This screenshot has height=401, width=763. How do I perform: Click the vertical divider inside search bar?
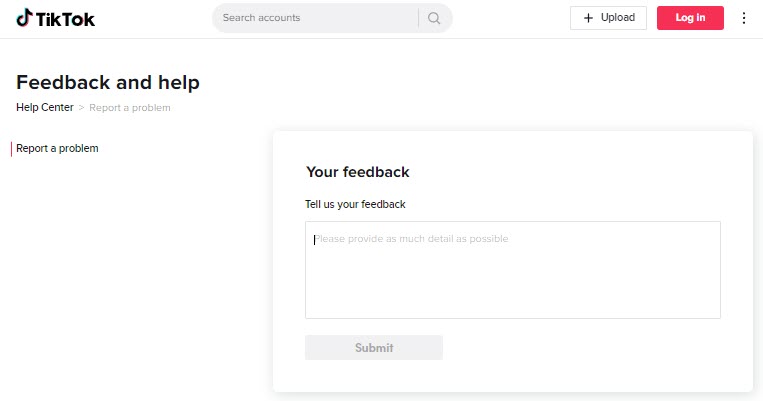[x=418, y=18]
